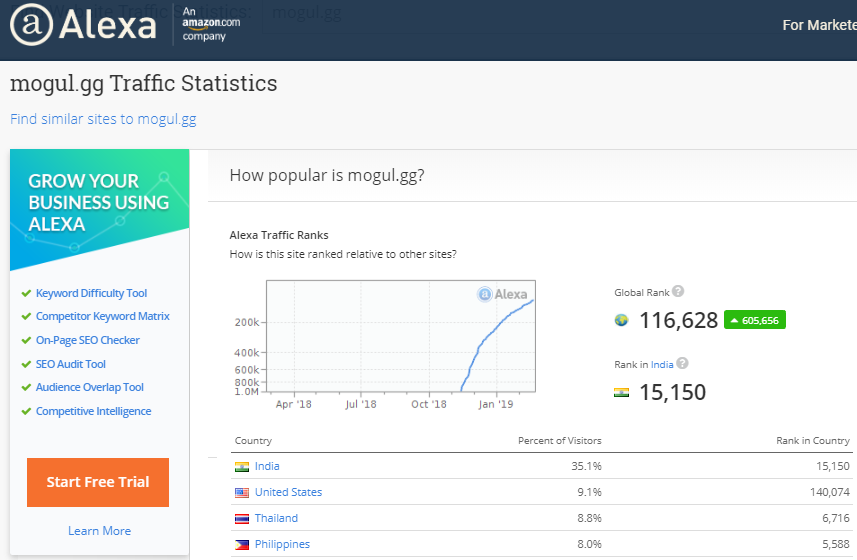Click checkmark beside Keyword Difficulty Tool
This screenshot has width=857, height=560.
26,293
